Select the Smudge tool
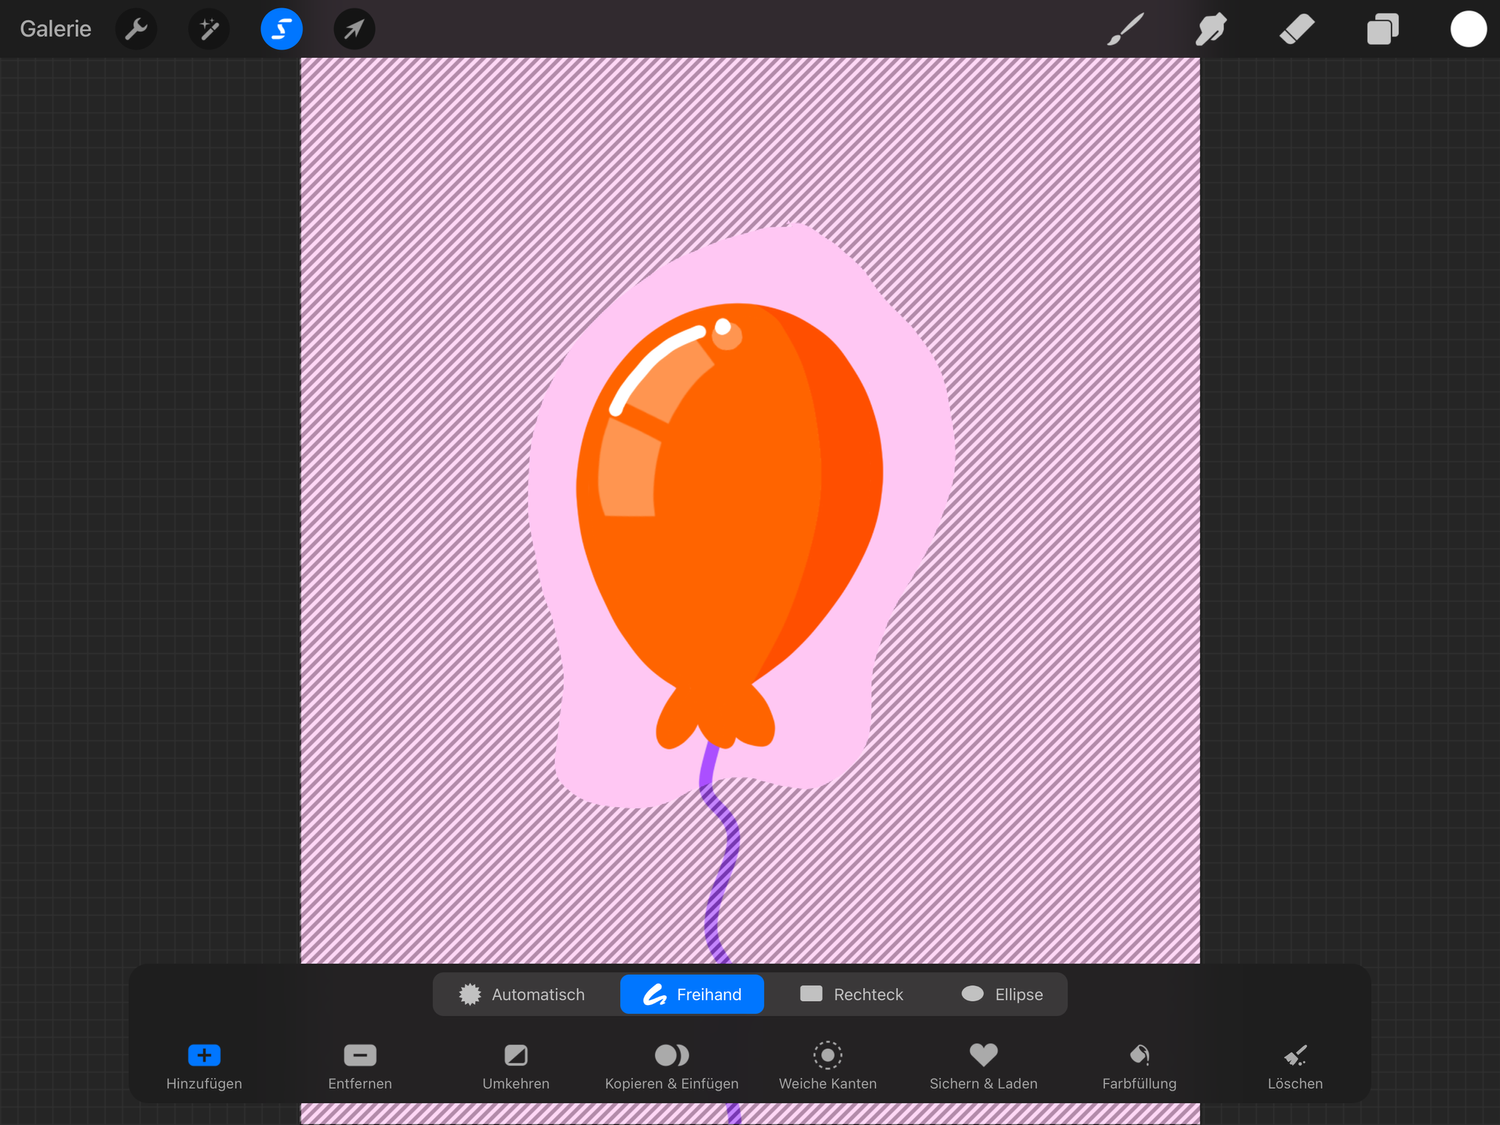This screenshot has height=1125, width=1500. (x=1210, y=29)
